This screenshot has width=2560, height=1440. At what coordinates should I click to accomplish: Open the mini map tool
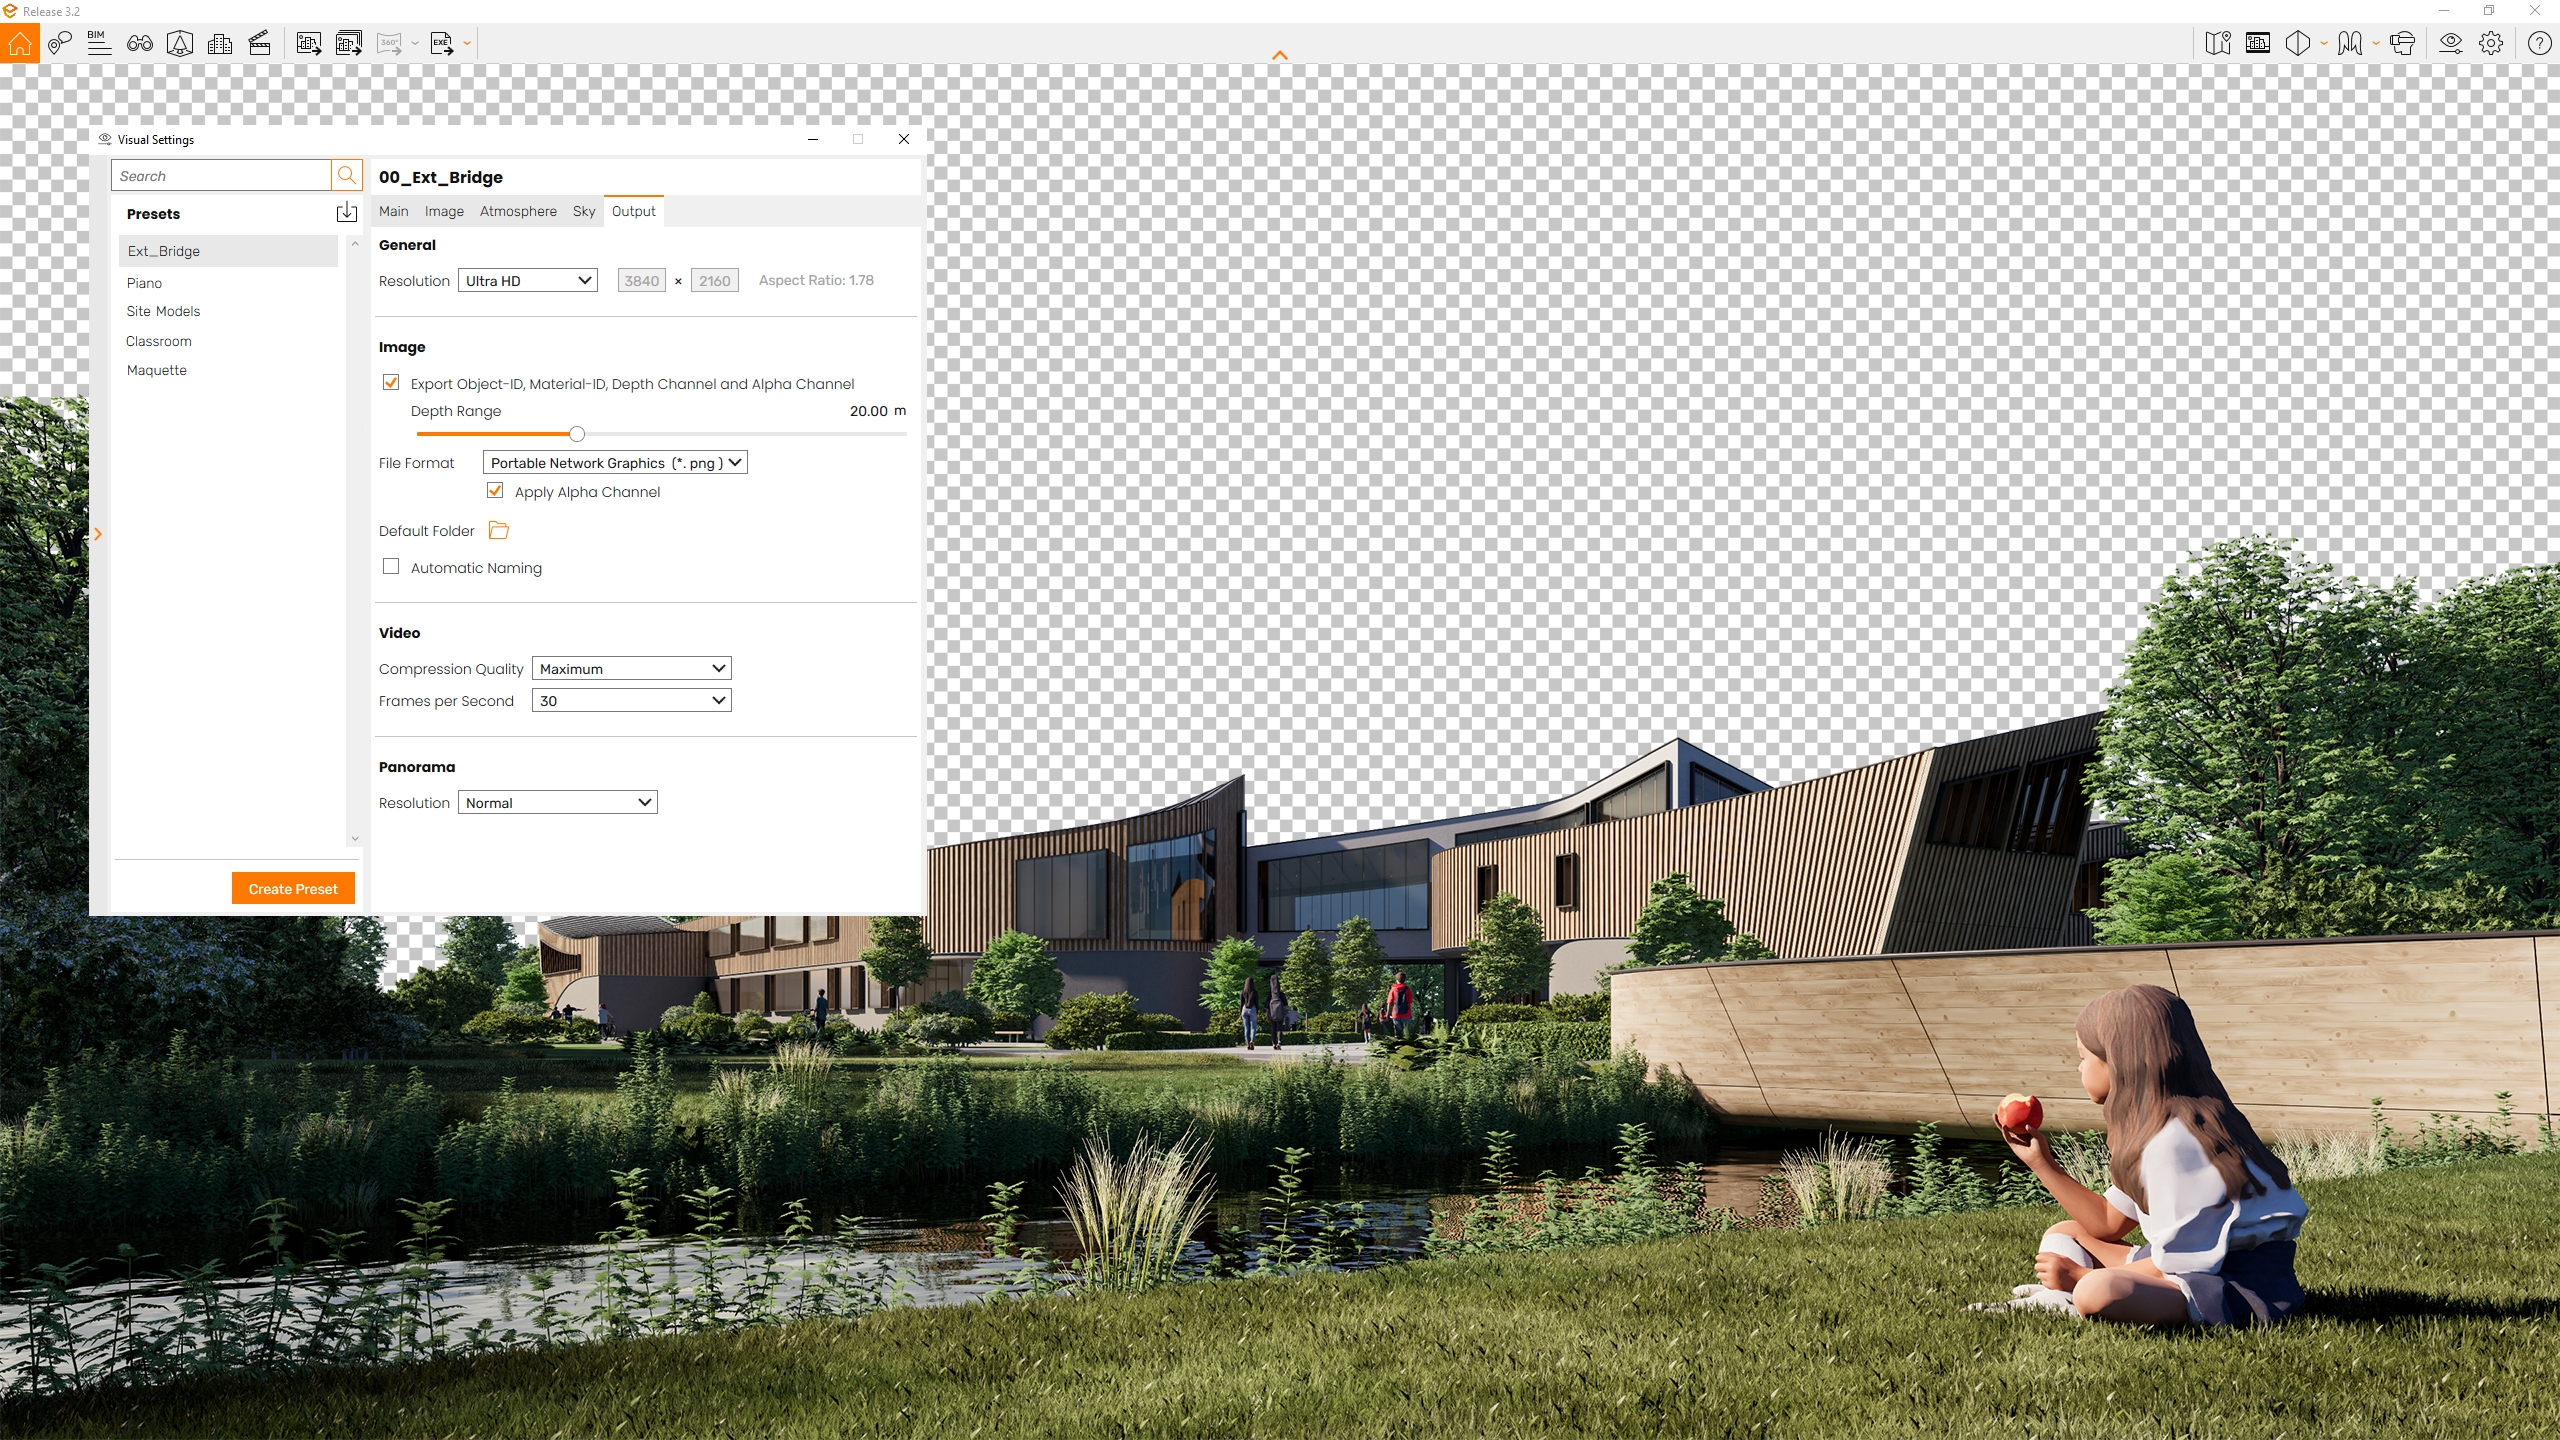2218,43
